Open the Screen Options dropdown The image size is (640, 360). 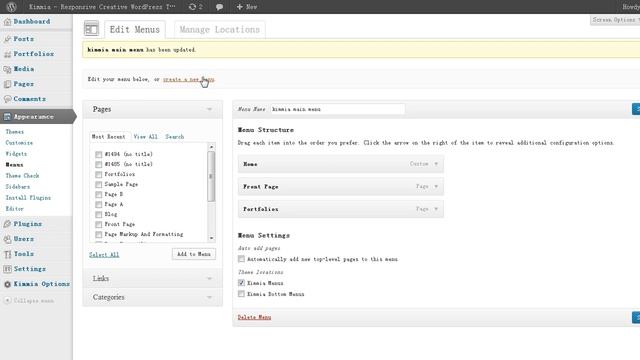(x=615, y=20)
